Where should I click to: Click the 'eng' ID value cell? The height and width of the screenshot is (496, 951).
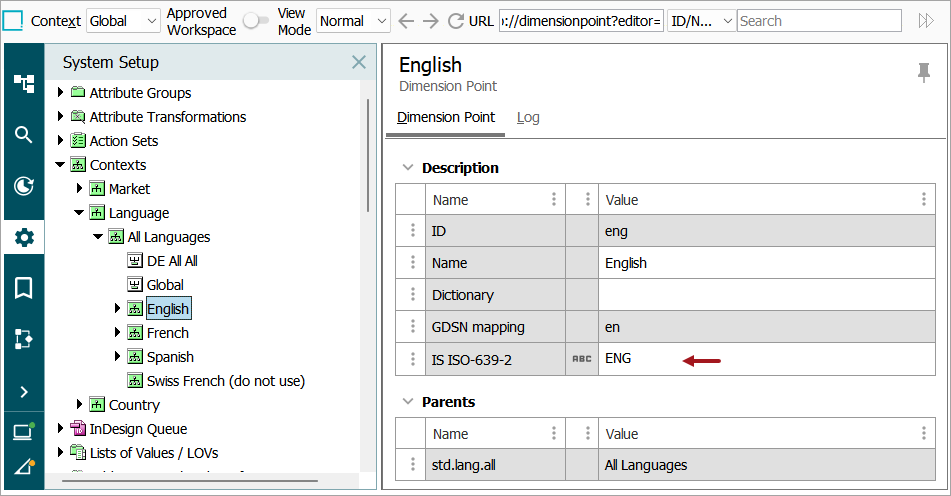point(767,230)
